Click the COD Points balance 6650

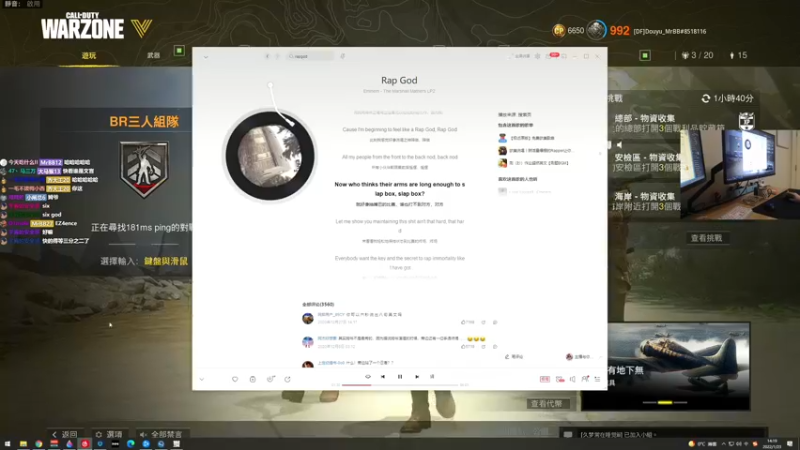click(x=568, y=31)
